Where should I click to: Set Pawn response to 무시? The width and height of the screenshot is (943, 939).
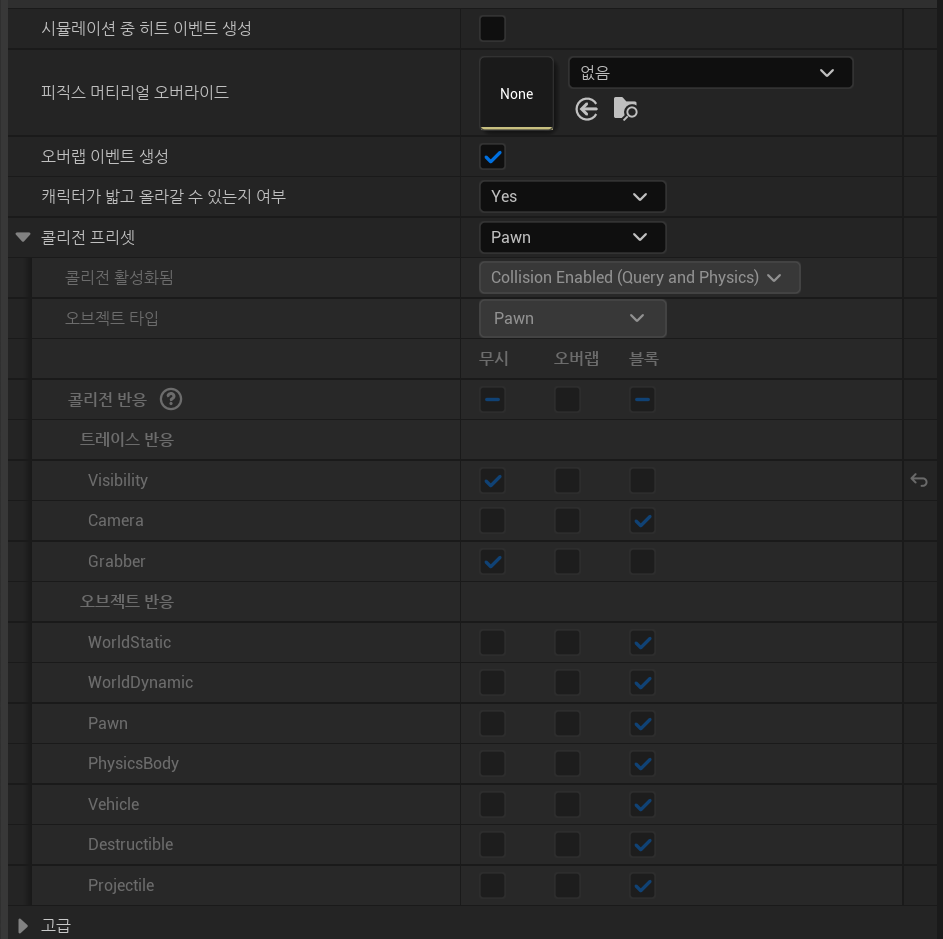click(493, 724)
